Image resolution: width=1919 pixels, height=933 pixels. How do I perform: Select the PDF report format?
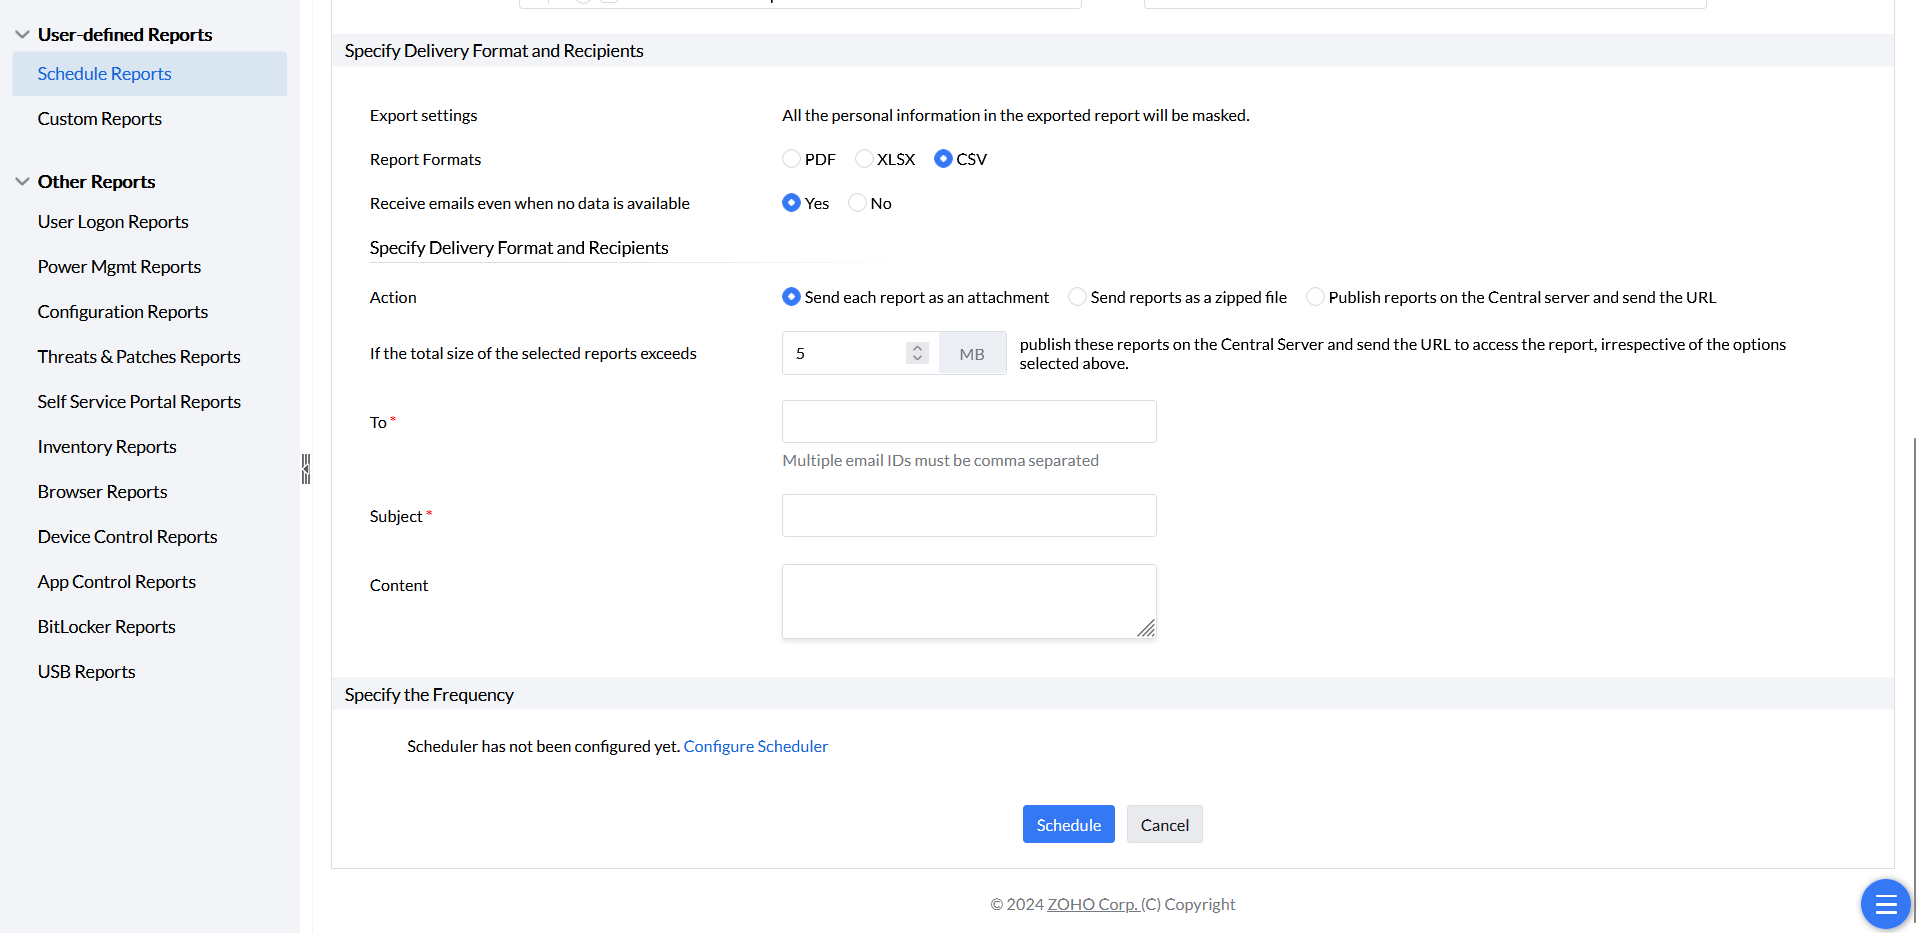[791, 159]
